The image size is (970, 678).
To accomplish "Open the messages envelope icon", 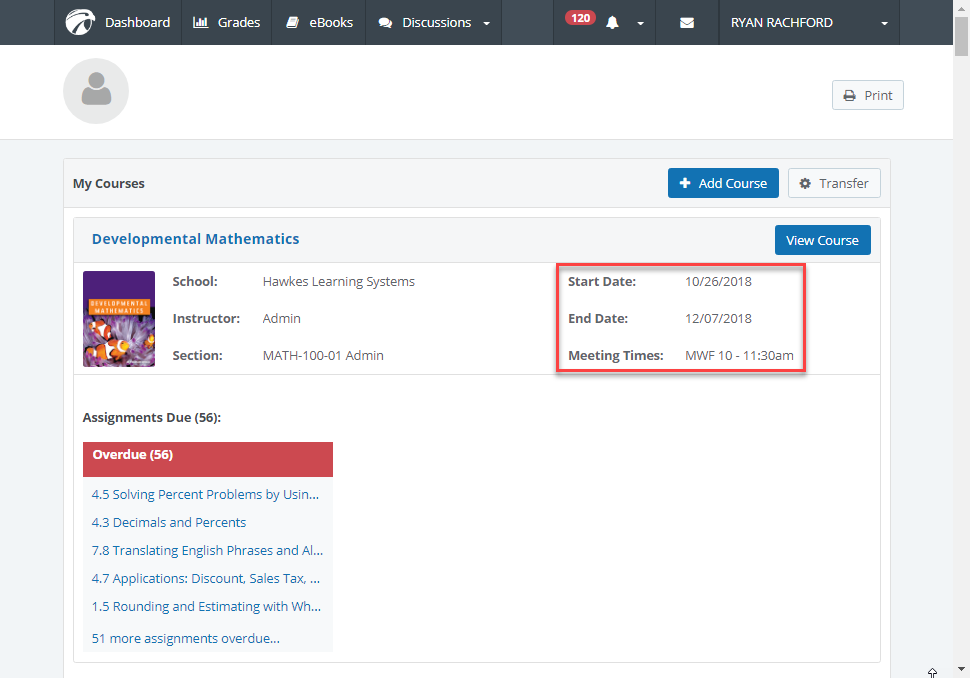I will click(x=687, y=23).
